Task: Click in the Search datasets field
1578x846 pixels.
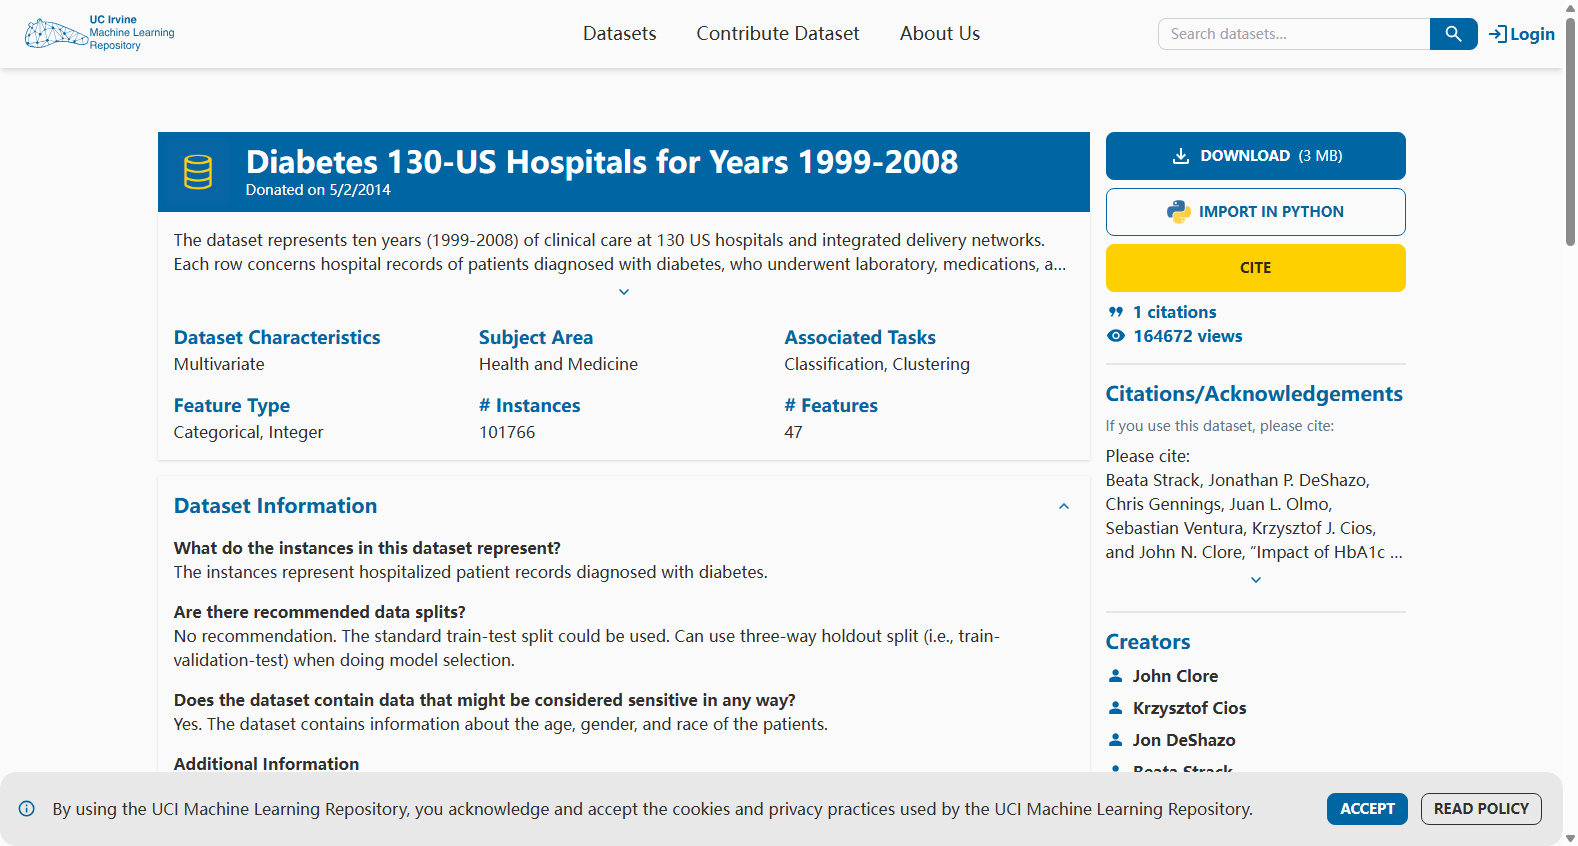Action: 1294,34
